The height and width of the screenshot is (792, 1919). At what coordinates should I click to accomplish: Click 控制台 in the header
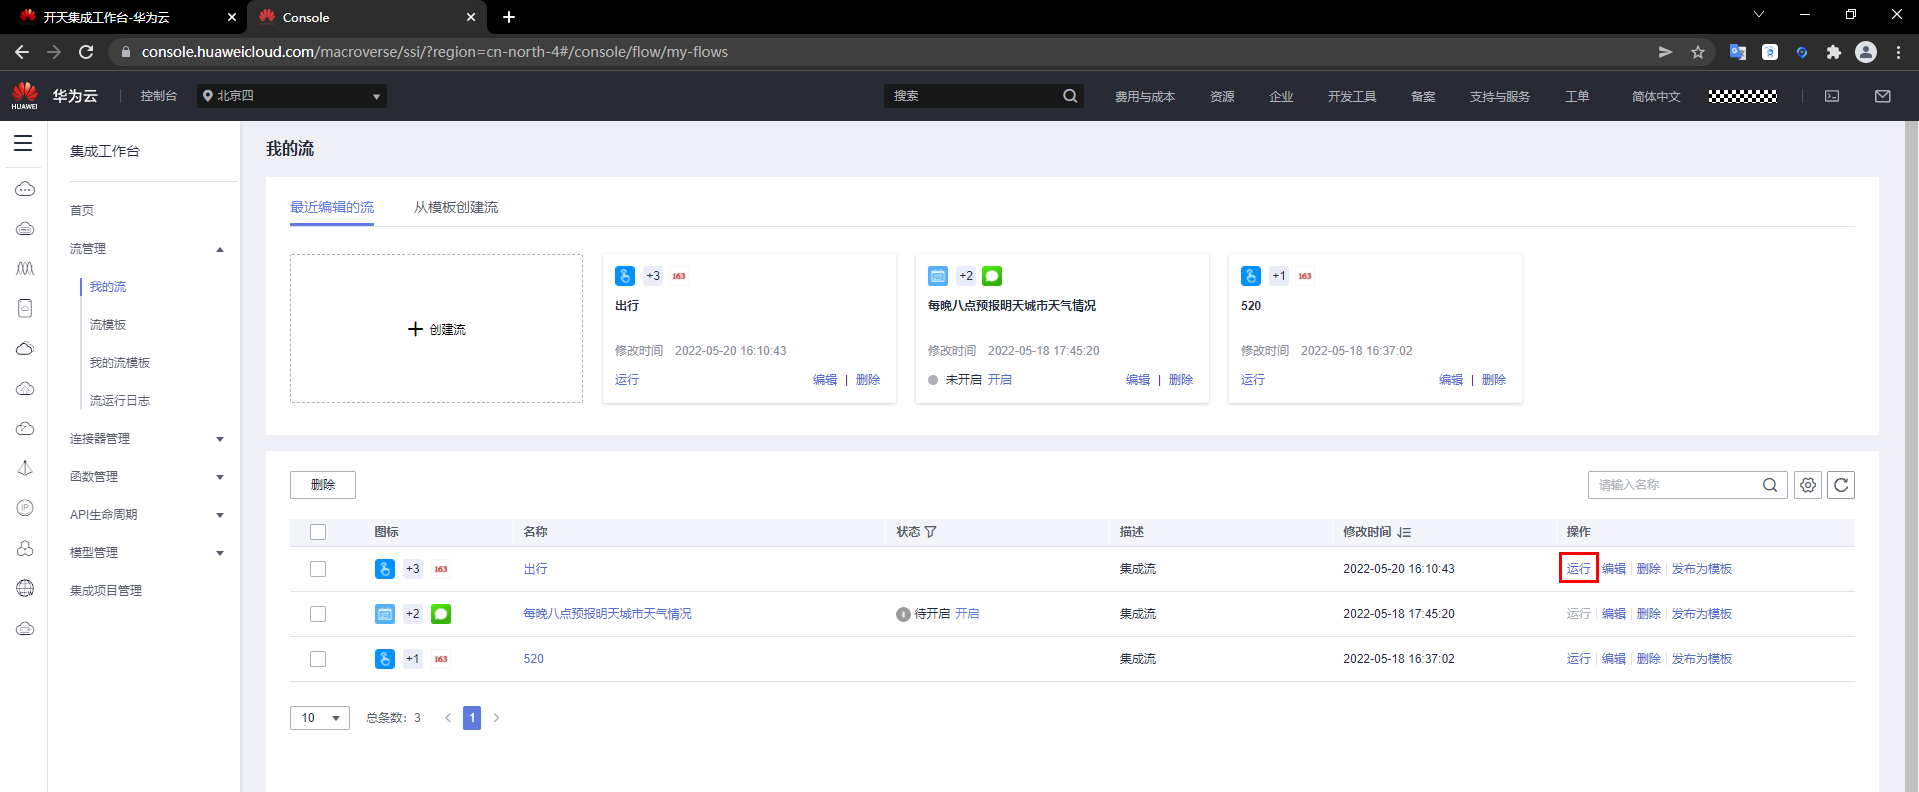tap(159, 96)
